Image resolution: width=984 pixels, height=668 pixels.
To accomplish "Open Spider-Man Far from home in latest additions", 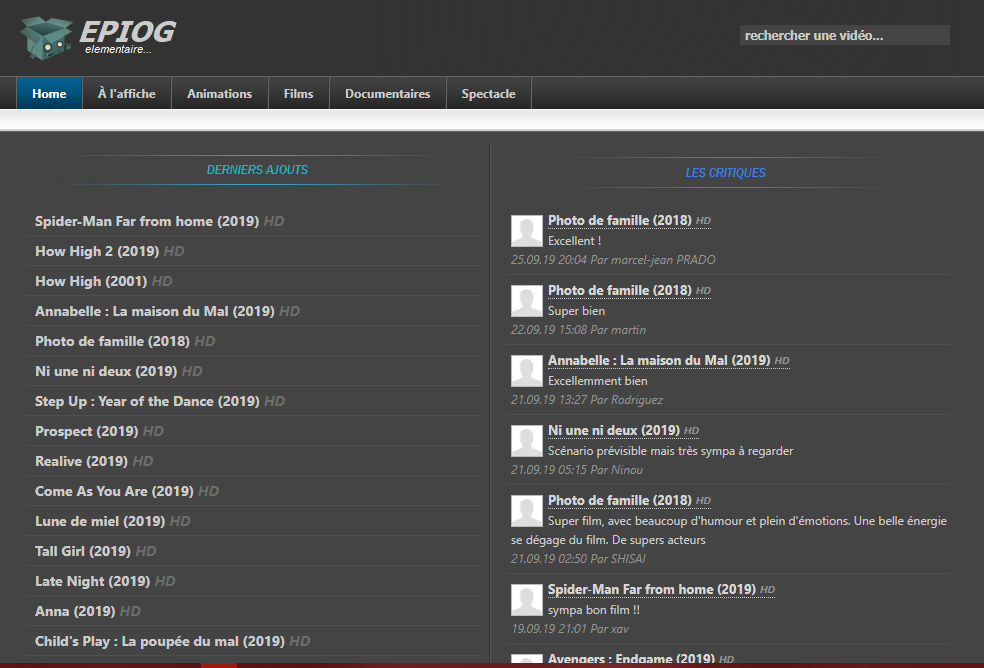I will tap(147, 221).
